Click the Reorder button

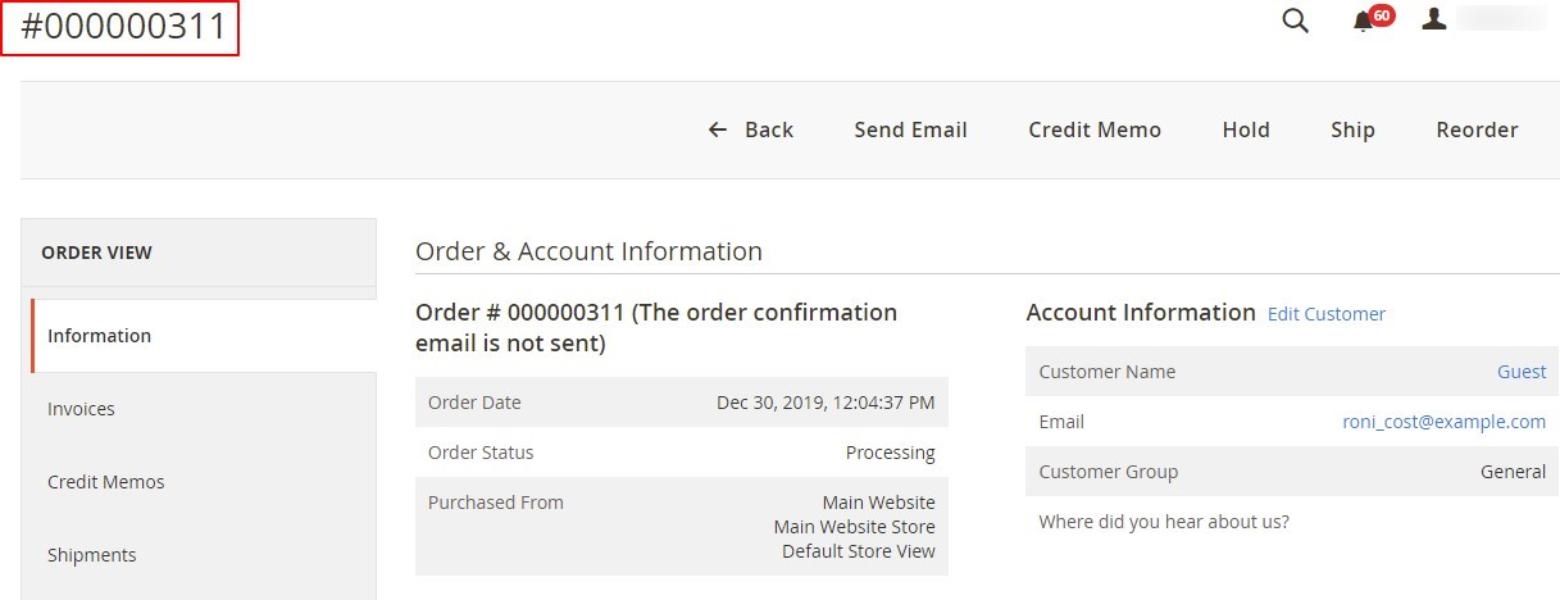tap(1476, 130)
